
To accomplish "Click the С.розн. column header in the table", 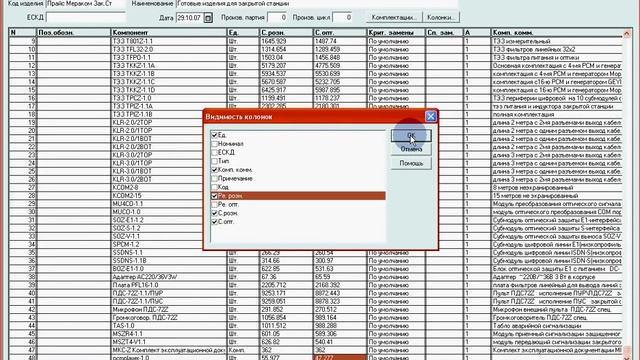I will (286, 33).
